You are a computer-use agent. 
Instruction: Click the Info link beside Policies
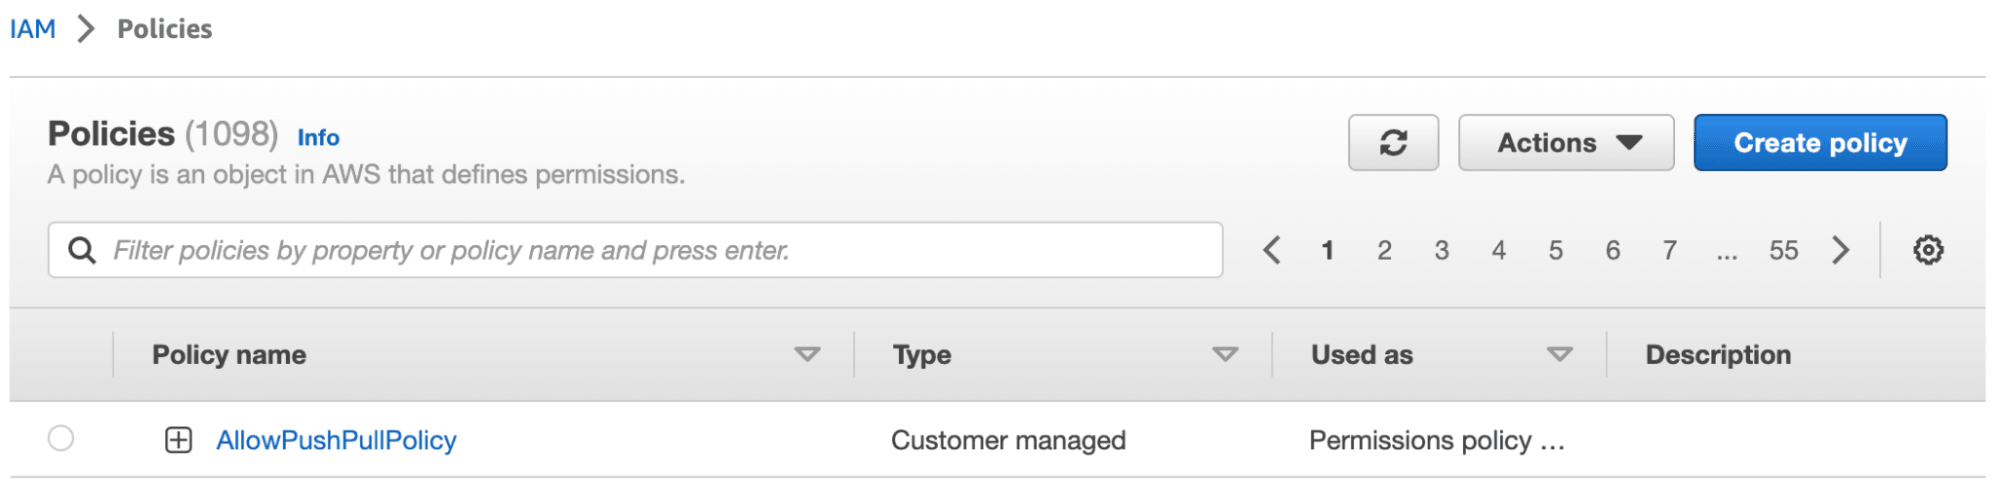(318, 138)
